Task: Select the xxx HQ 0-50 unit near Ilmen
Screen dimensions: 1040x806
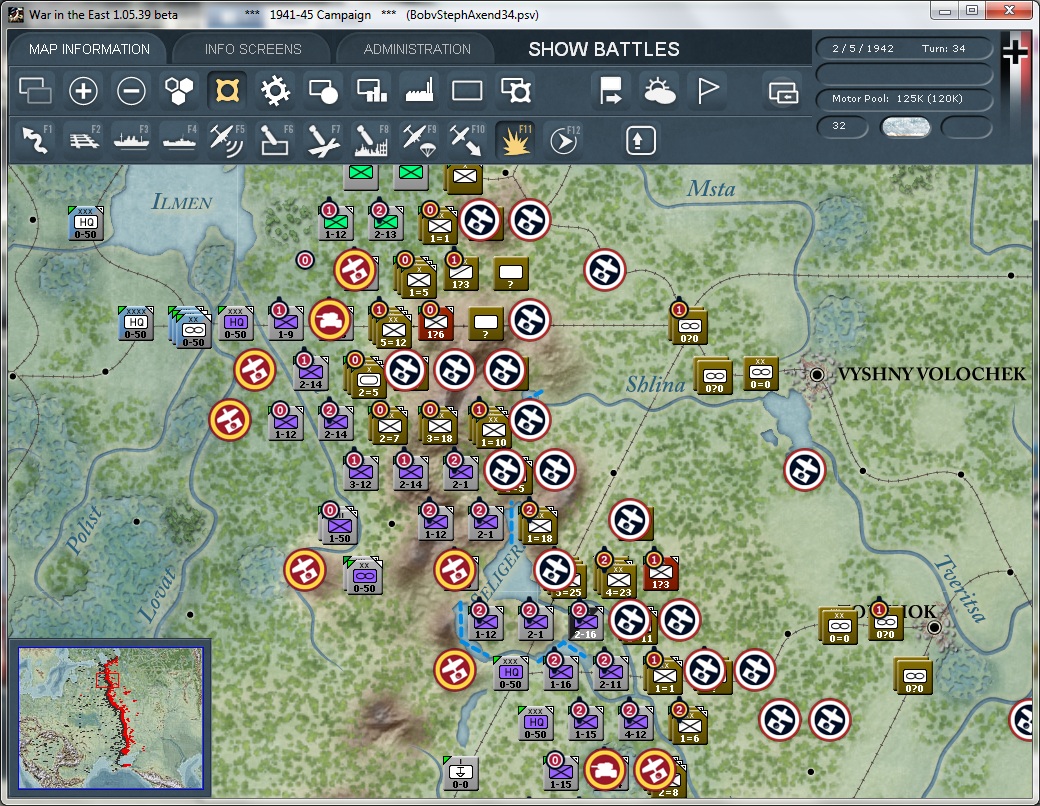Action: pyautogui.click(x=85, y=223)
